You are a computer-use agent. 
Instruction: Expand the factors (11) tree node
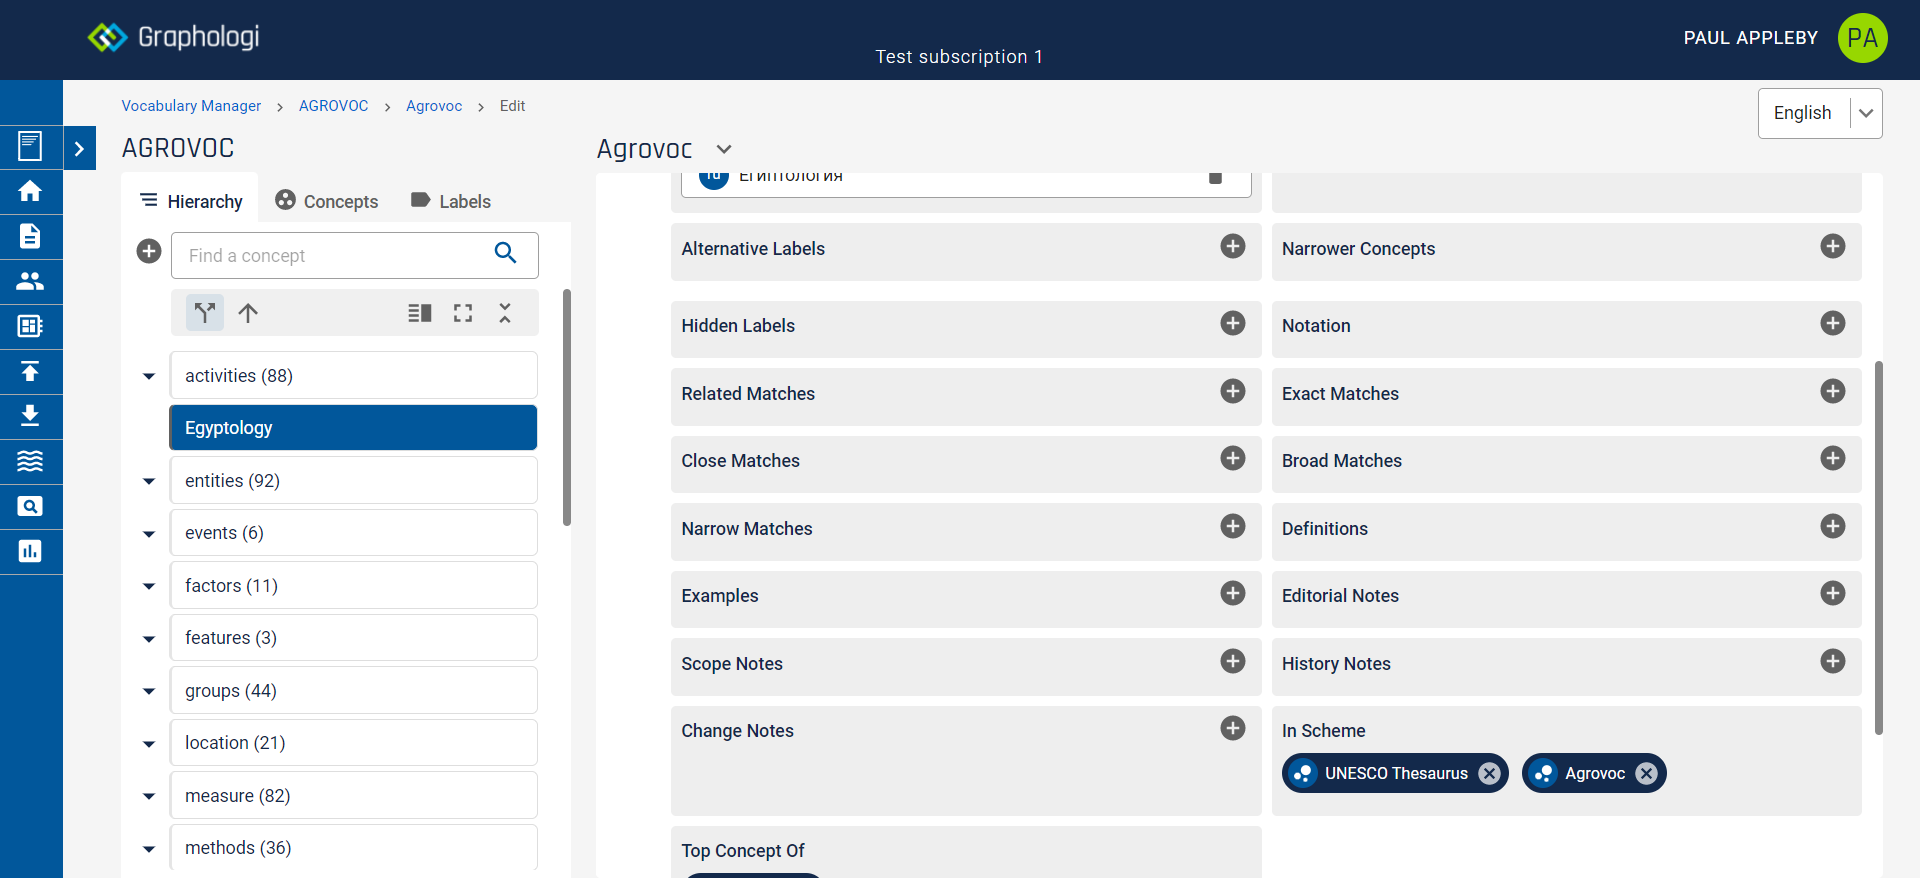click(149, 587)
